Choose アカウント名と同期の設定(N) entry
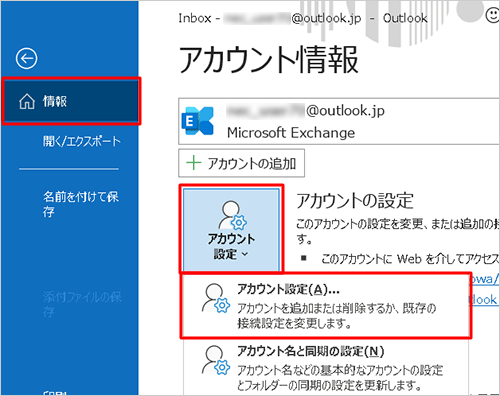 coord(326,368)
